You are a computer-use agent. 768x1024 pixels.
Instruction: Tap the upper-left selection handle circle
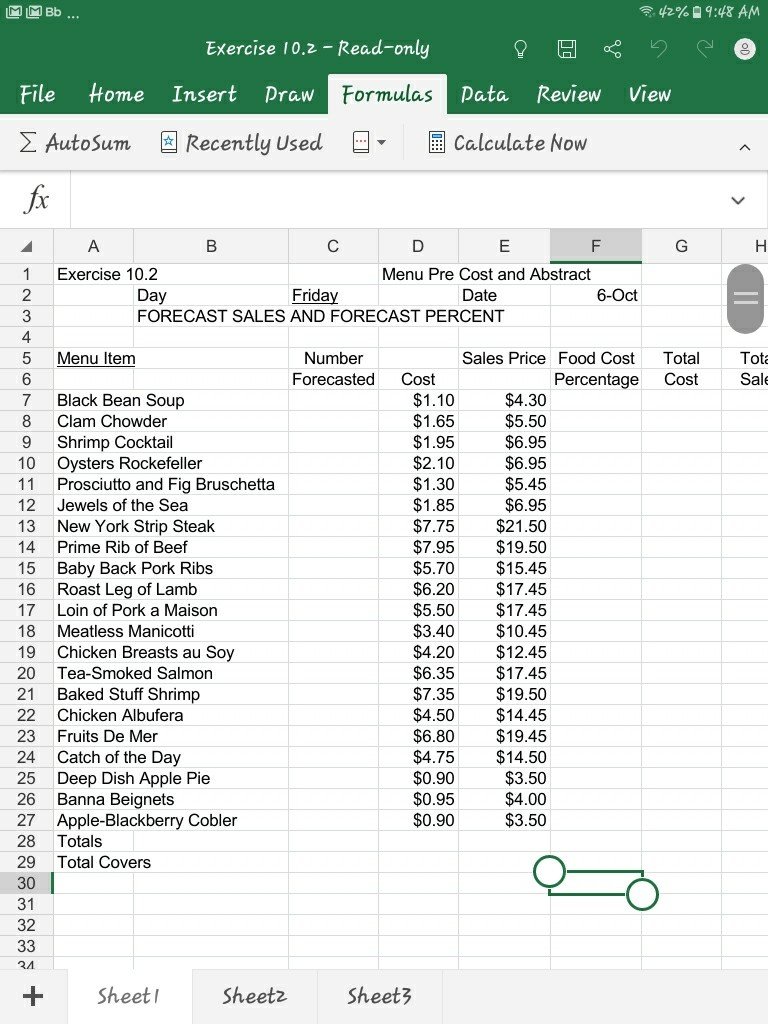coord(549,871)
